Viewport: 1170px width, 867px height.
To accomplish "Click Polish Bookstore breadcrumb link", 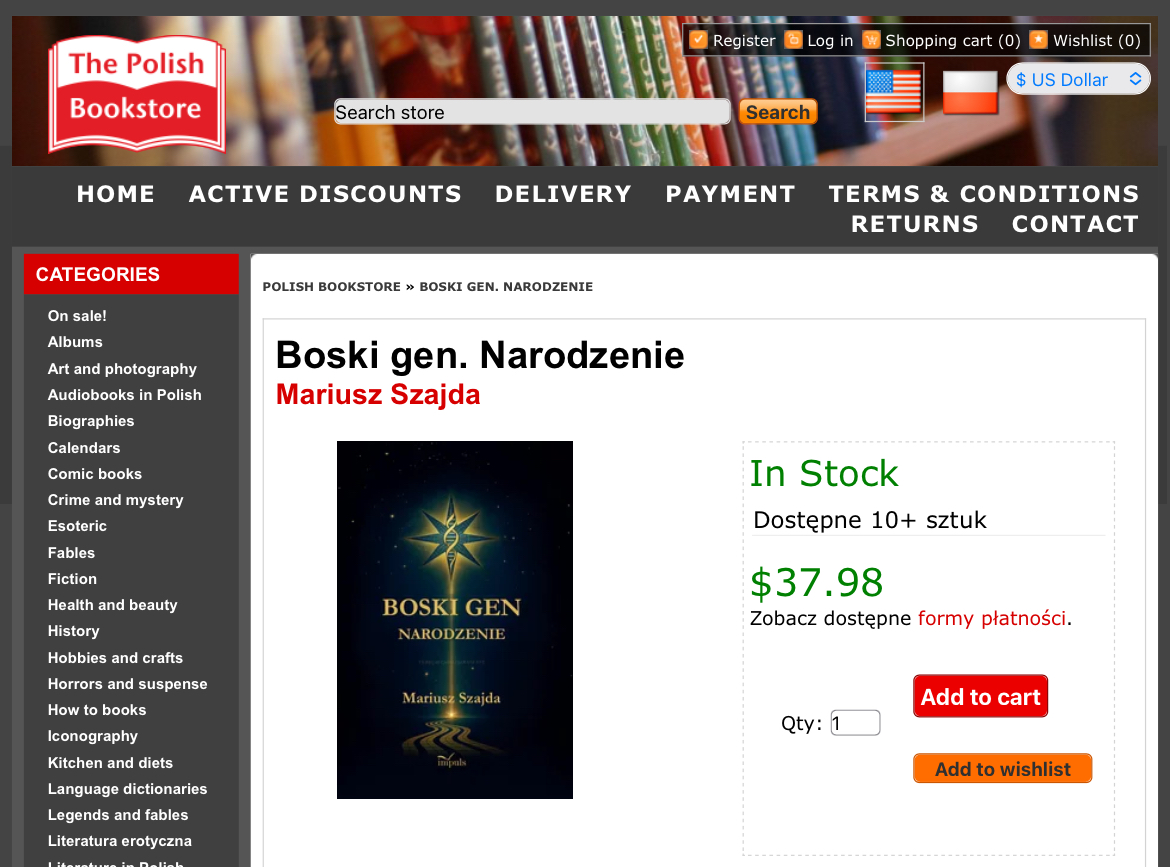I will pos(331,287).
